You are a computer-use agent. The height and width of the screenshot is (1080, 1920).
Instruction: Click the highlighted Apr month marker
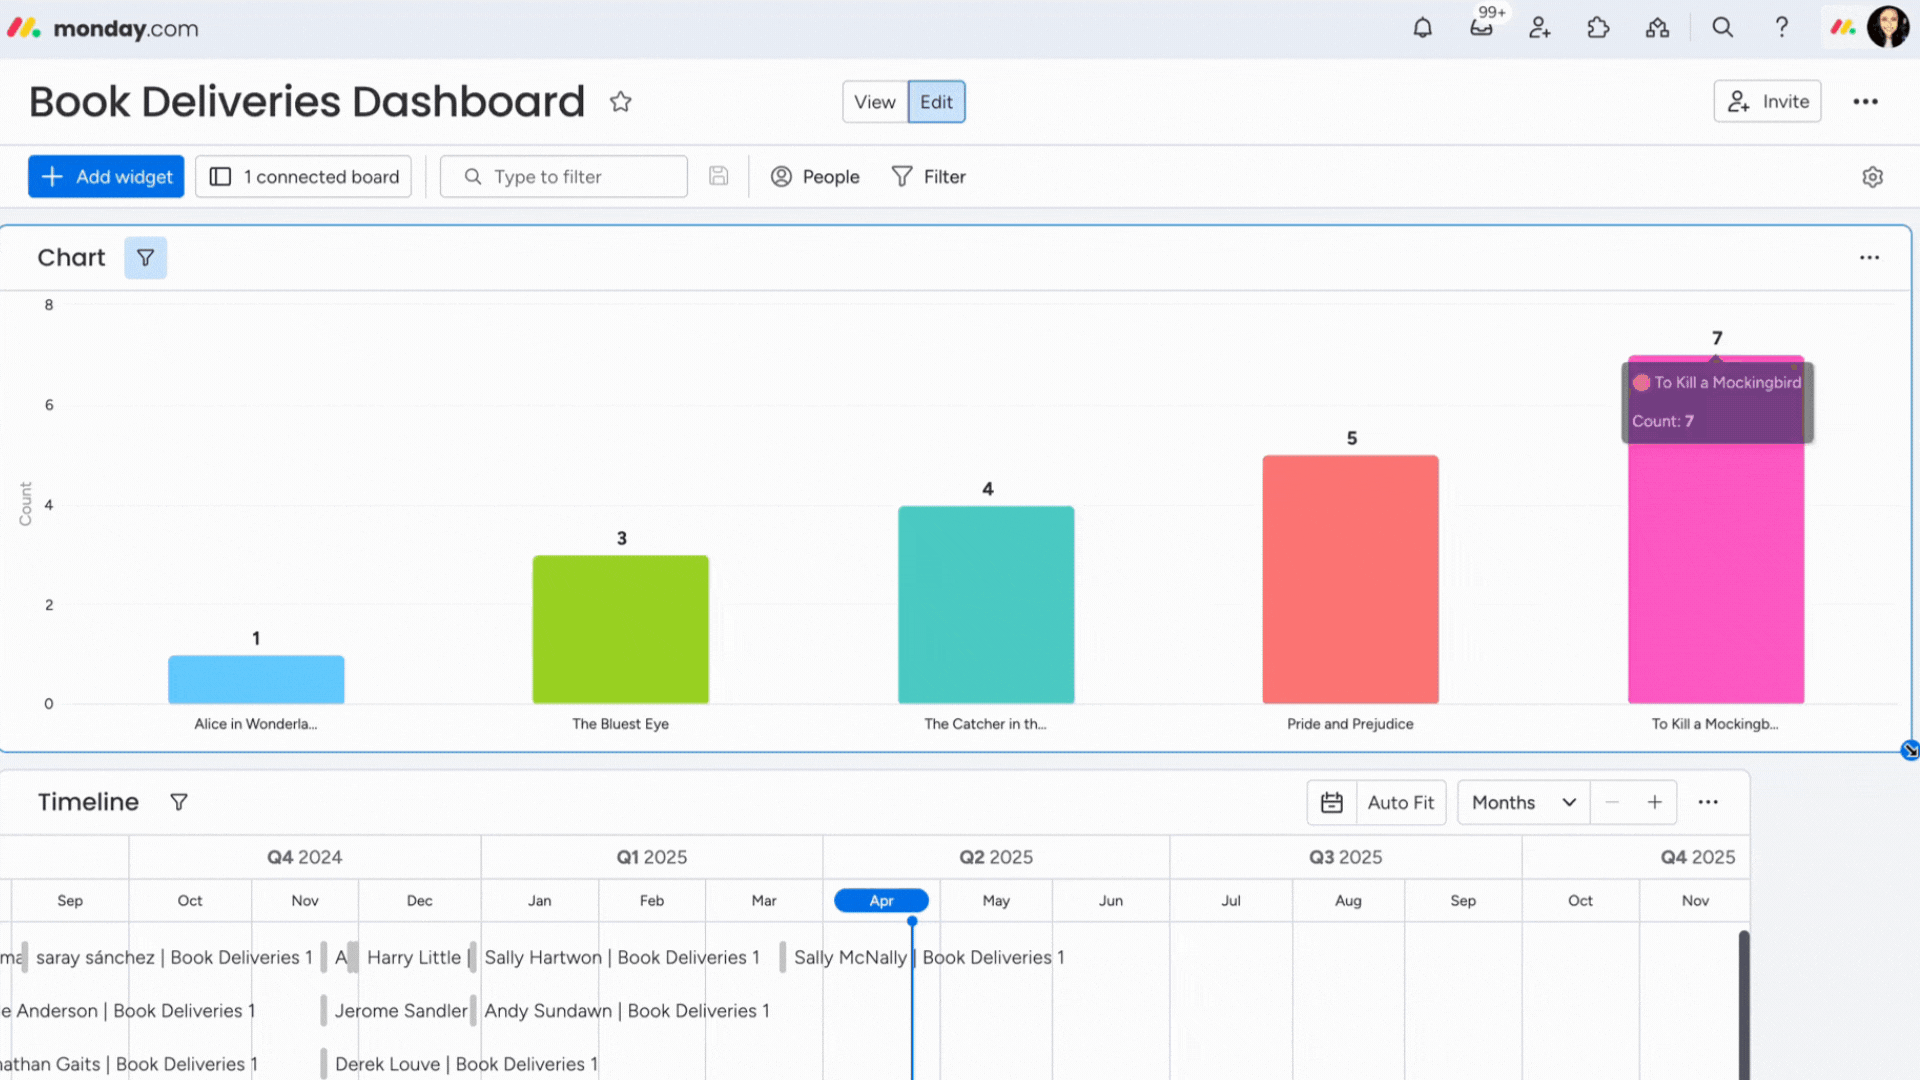[x=881, y=900]
